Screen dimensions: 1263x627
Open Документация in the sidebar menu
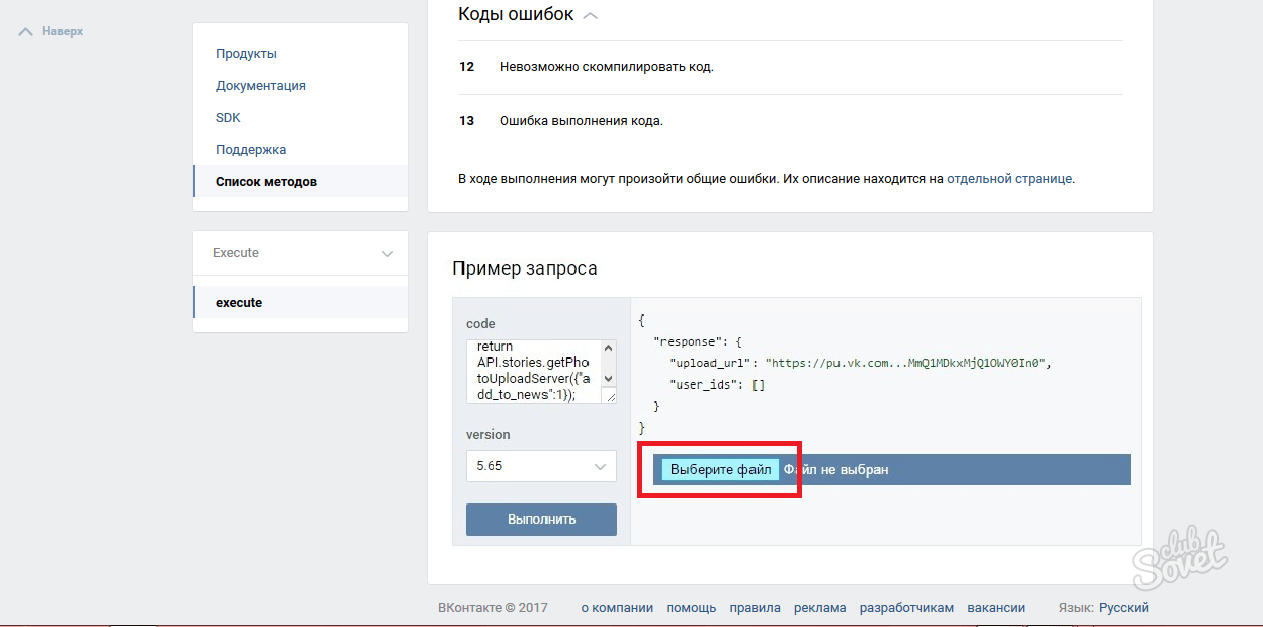(x=261, y=86)
